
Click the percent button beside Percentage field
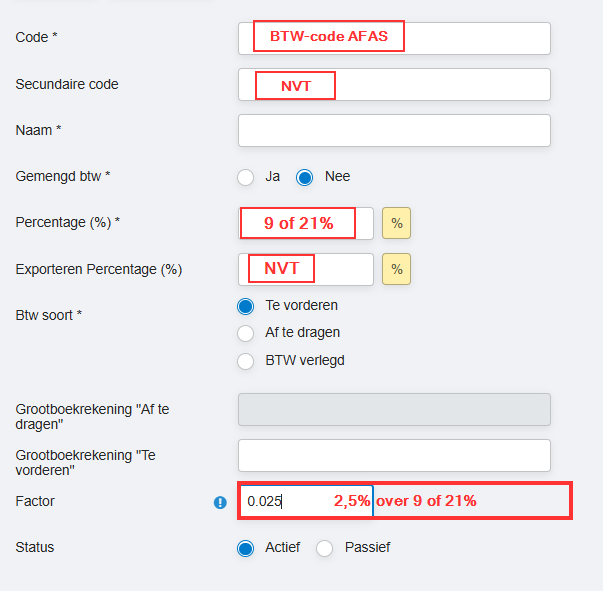click(x=396, y=223)
